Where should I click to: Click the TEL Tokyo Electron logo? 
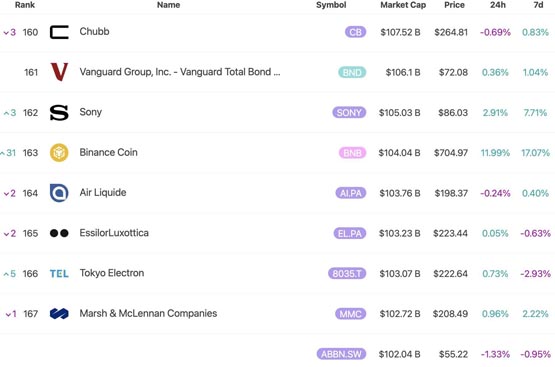pos(59,274)
